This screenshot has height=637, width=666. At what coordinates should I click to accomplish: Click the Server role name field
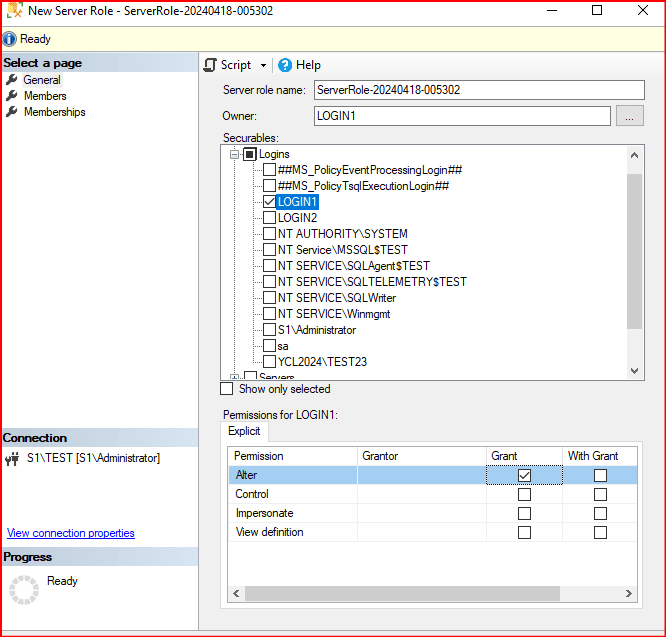click(461, 90)
